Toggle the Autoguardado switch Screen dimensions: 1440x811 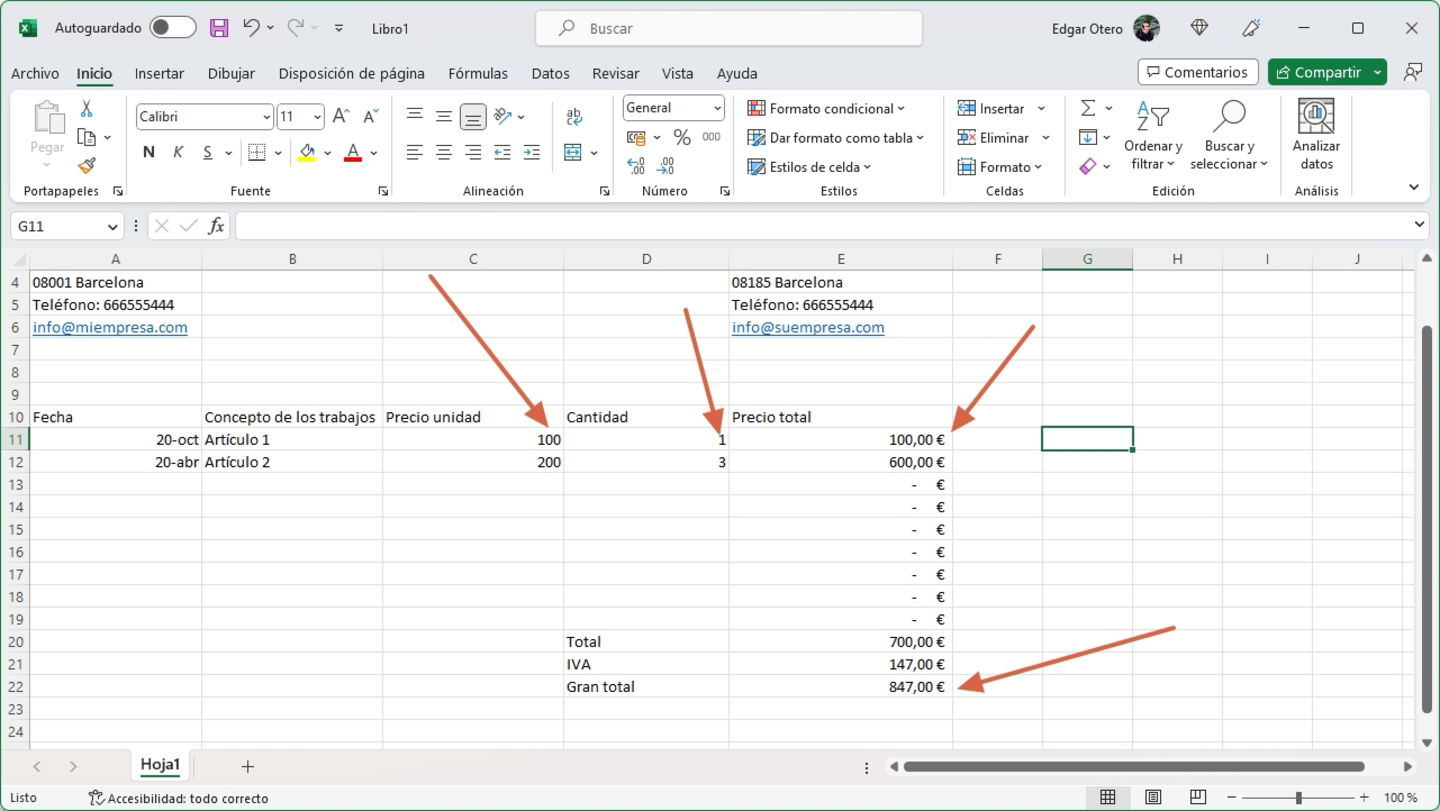pyautogui.click(x=173, y=28)
